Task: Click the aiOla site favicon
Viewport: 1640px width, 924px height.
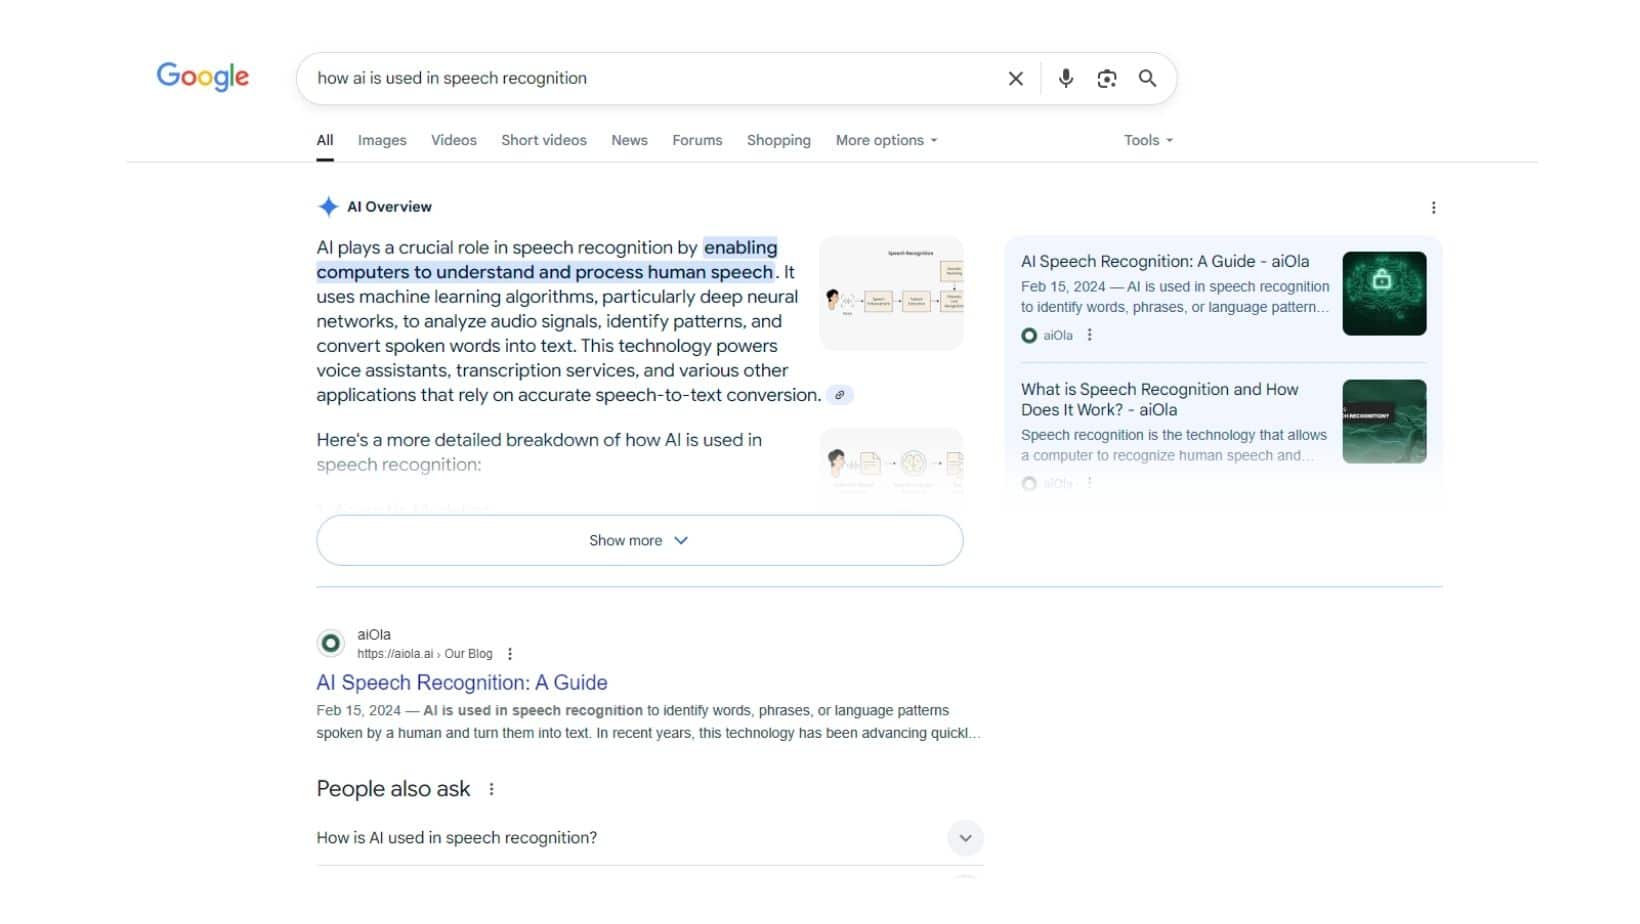Action: coord(331,642)
